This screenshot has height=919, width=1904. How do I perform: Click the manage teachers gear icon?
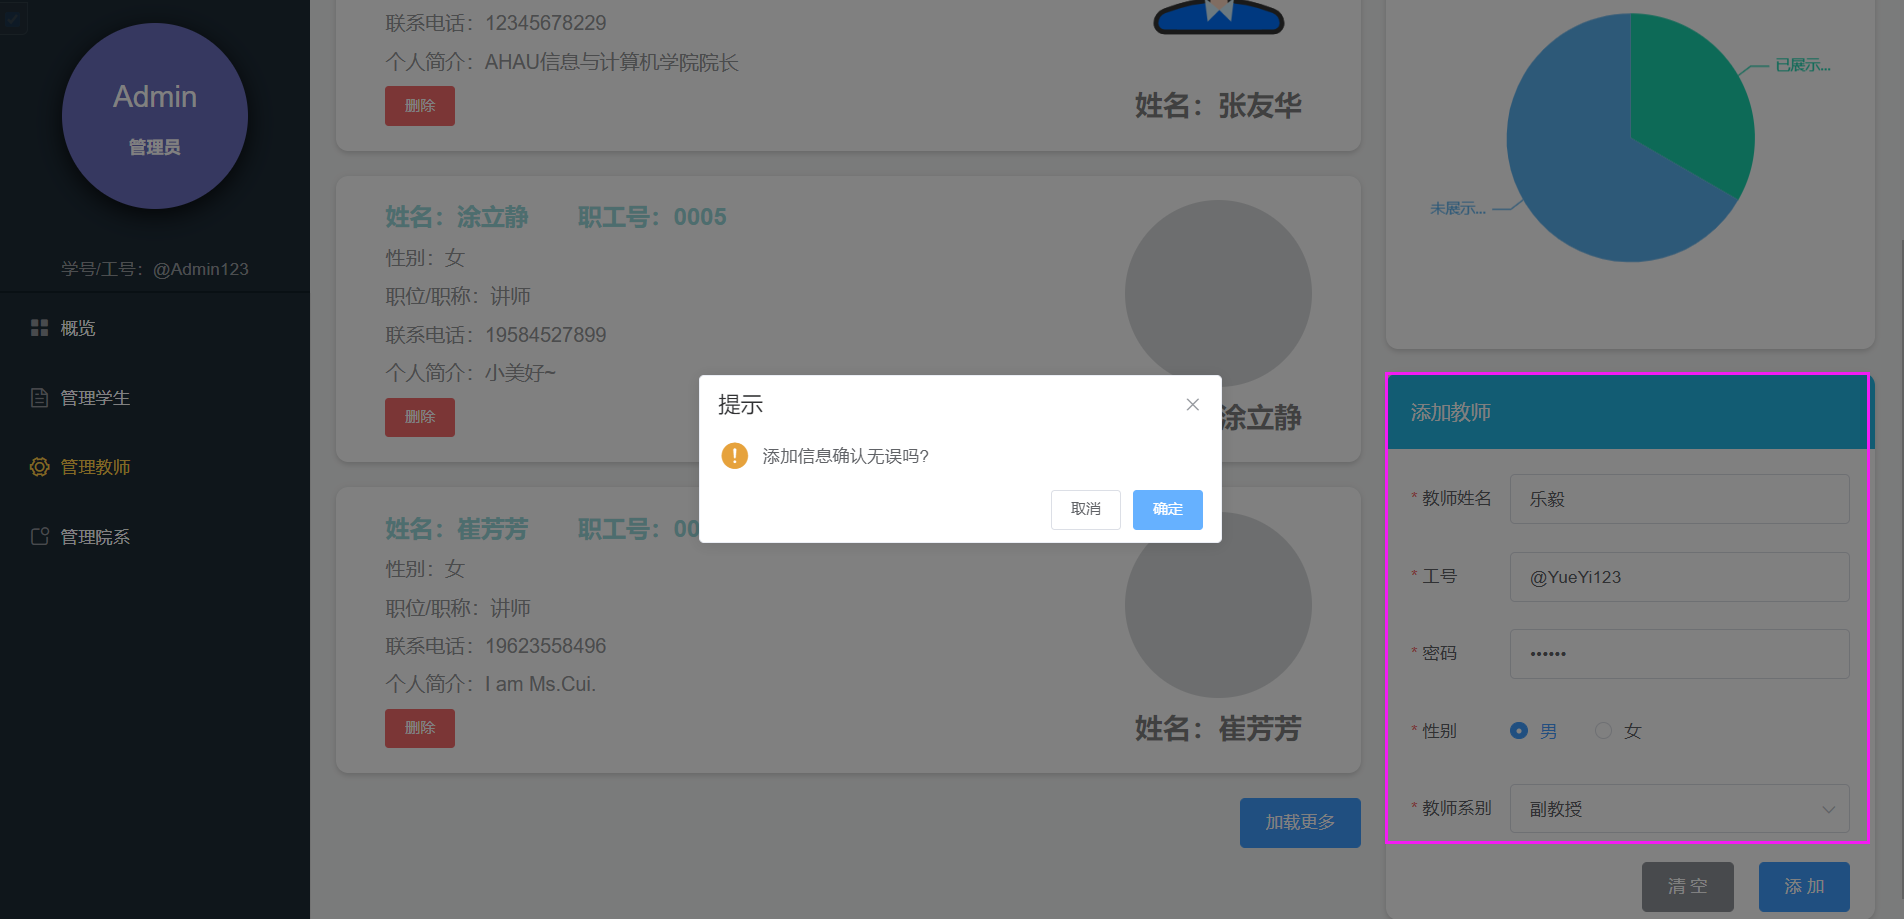(39, 467)
